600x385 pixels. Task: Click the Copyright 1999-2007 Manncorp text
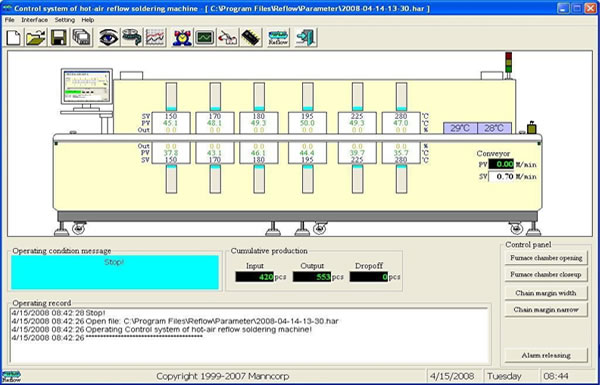pyautogui.click(x=223, y=376)
